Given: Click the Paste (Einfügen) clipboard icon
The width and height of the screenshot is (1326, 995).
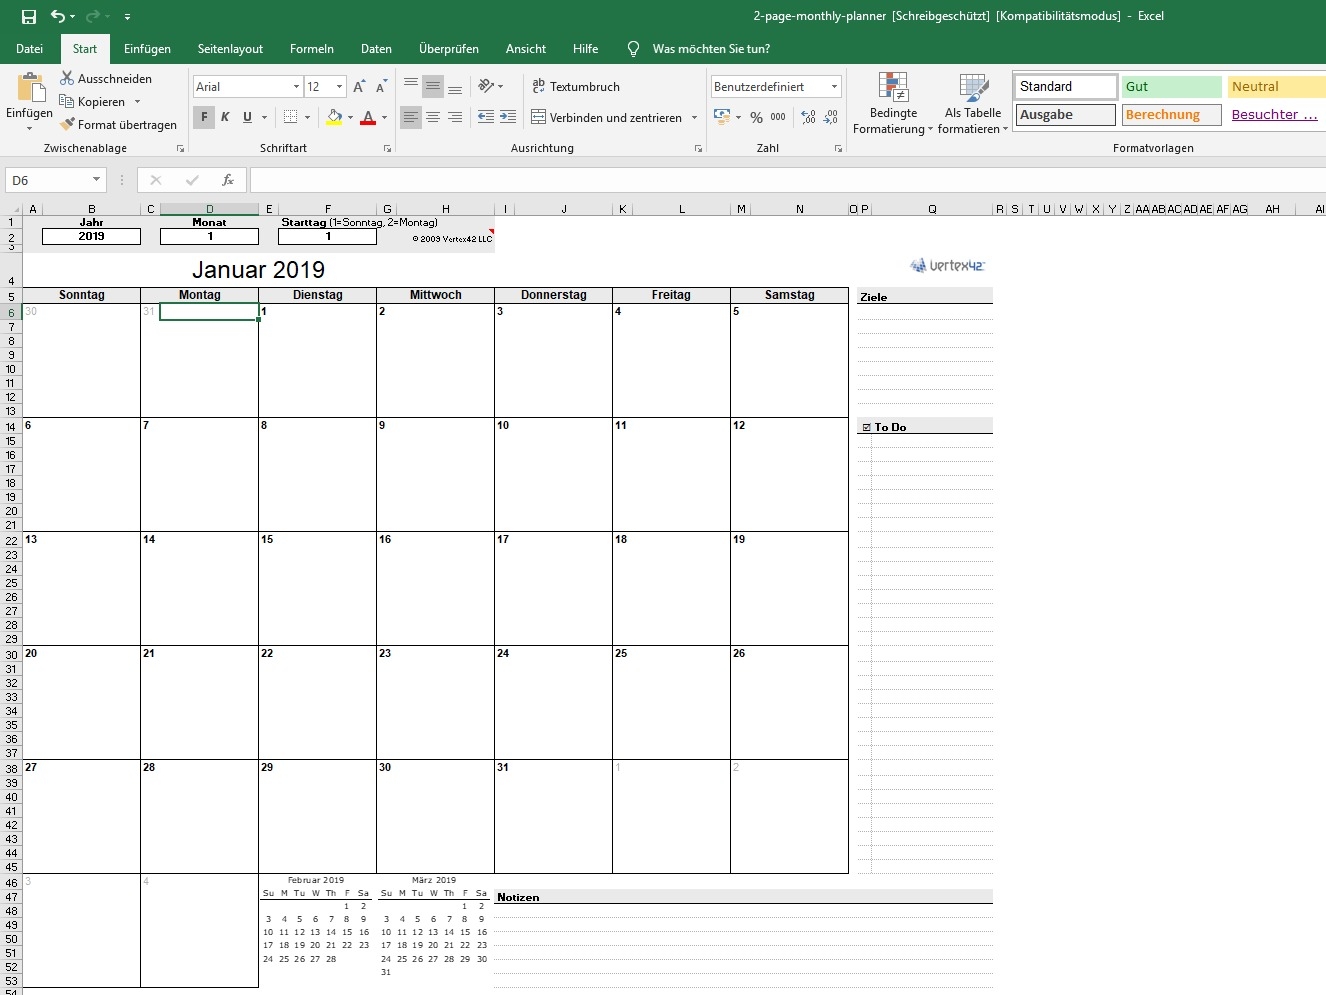Looking at the screenshot, I should [x=30, y=88].
